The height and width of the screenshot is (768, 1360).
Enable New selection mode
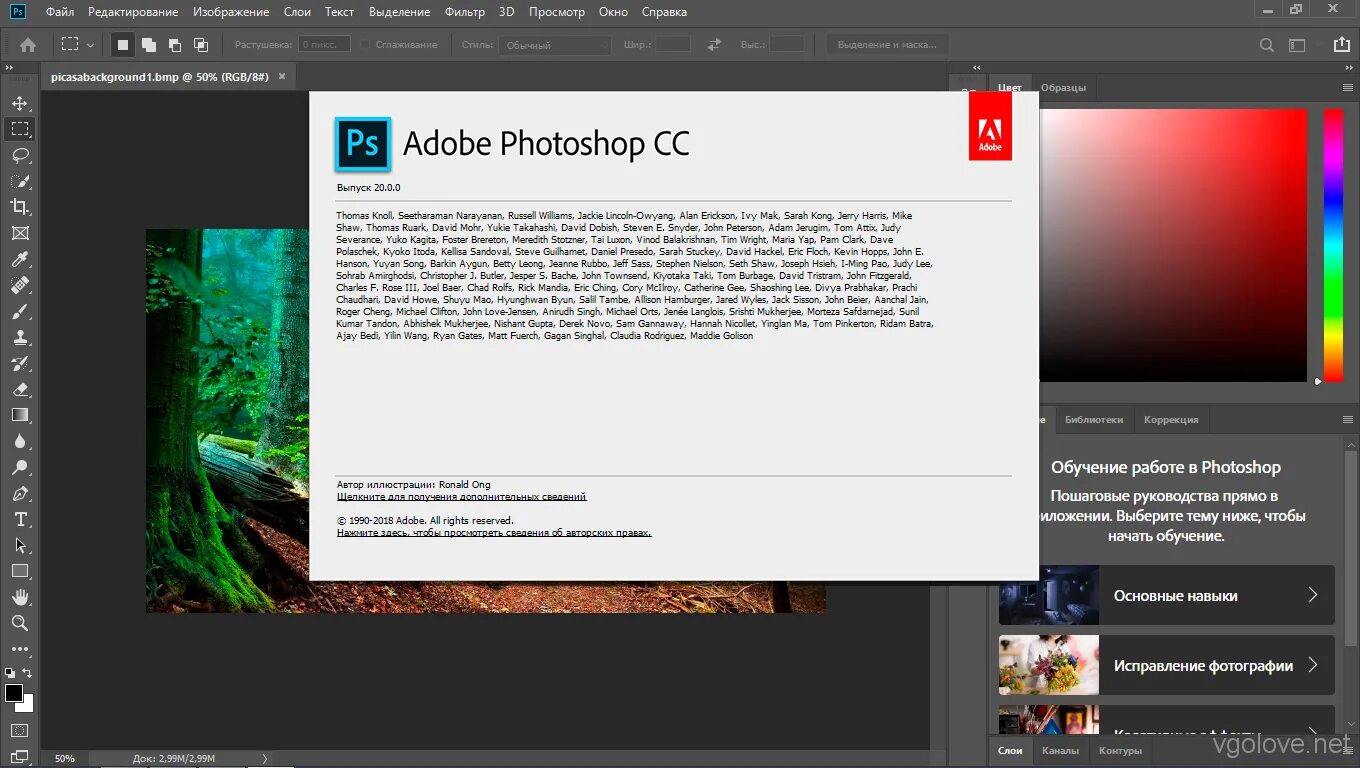click(x=122, y=45)
